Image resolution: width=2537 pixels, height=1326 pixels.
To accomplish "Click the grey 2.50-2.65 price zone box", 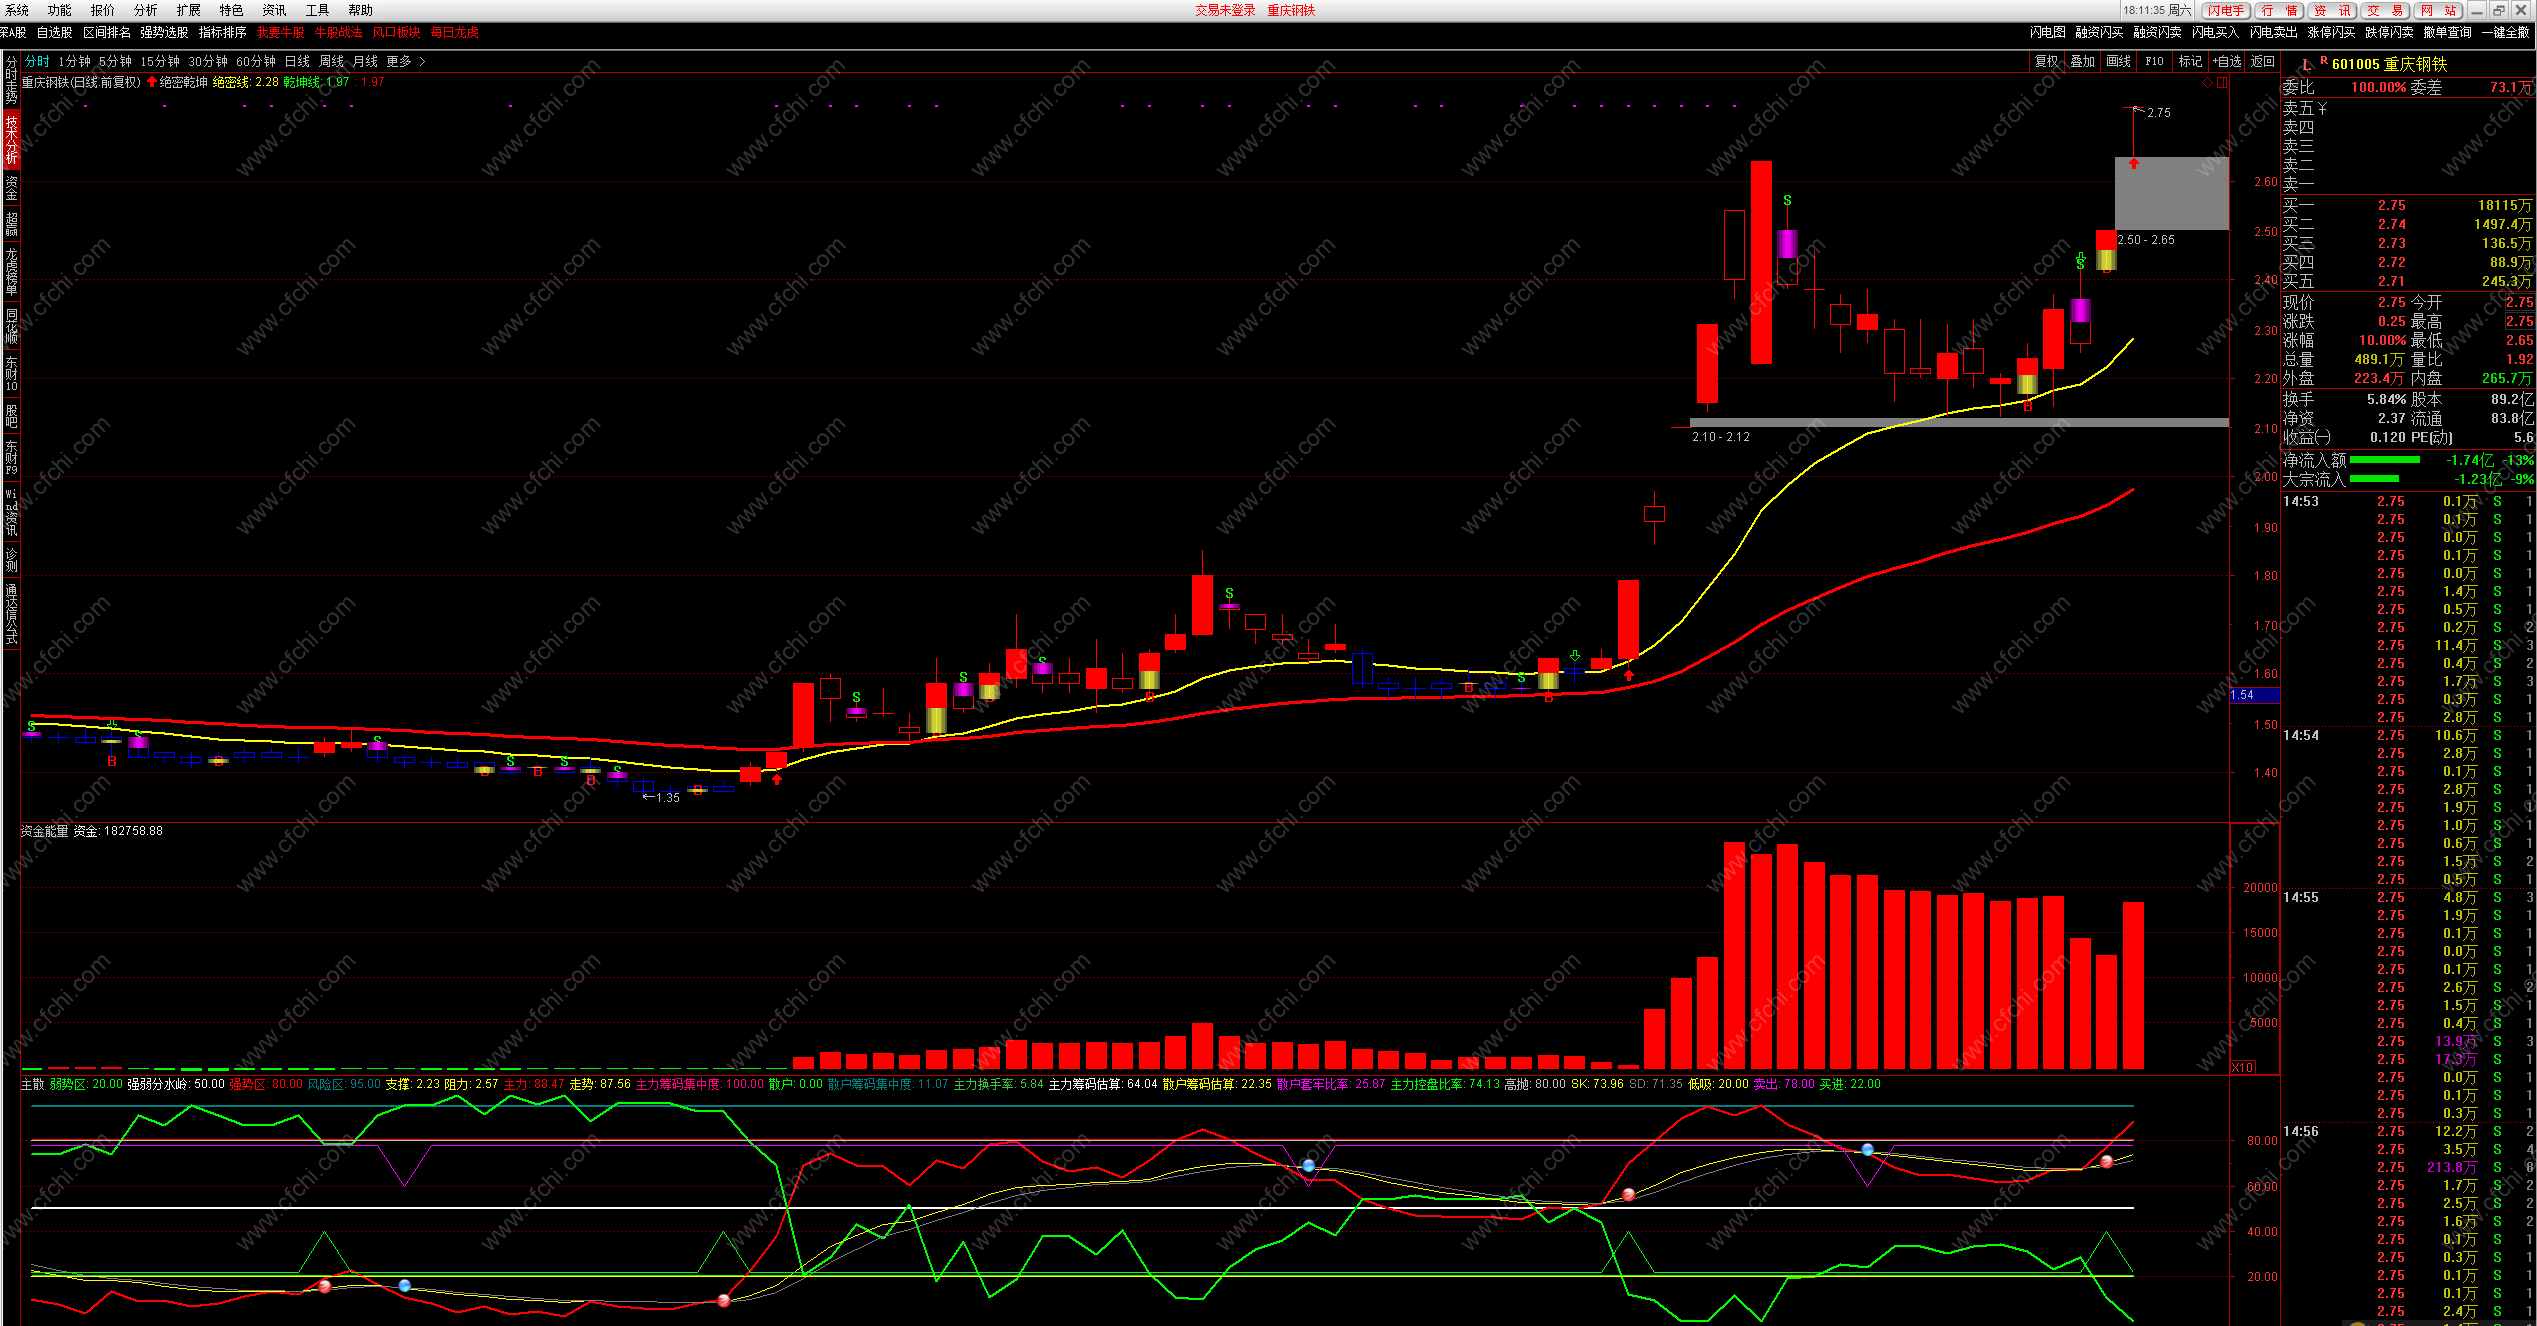I will [2171, 194].
